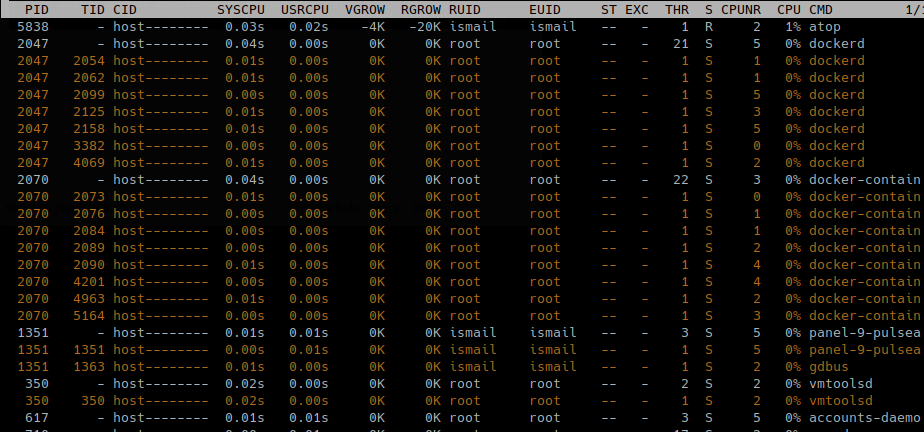Click the SYSCPU column header

(240, 9)
